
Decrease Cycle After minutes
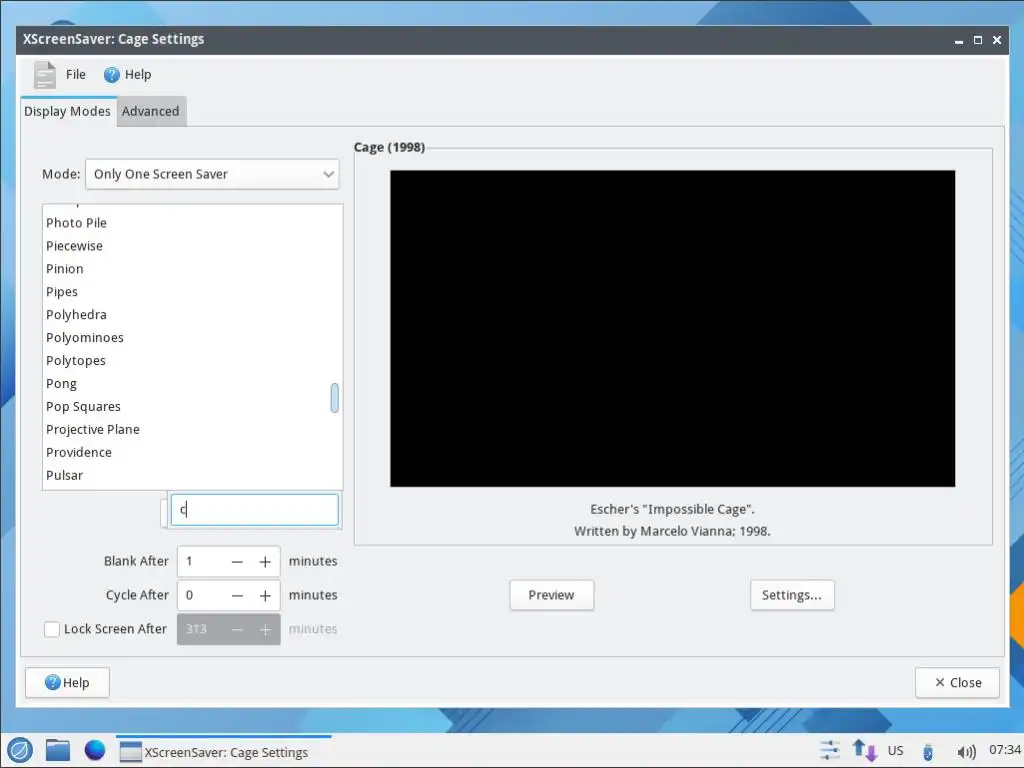(x=237, y=596)
